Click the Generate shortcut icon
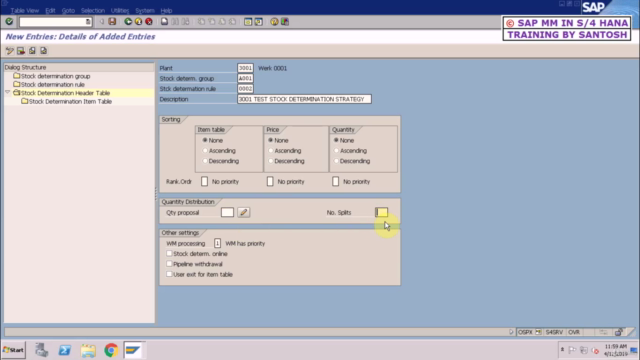640x360 pixels. click(x=258, y=22)
